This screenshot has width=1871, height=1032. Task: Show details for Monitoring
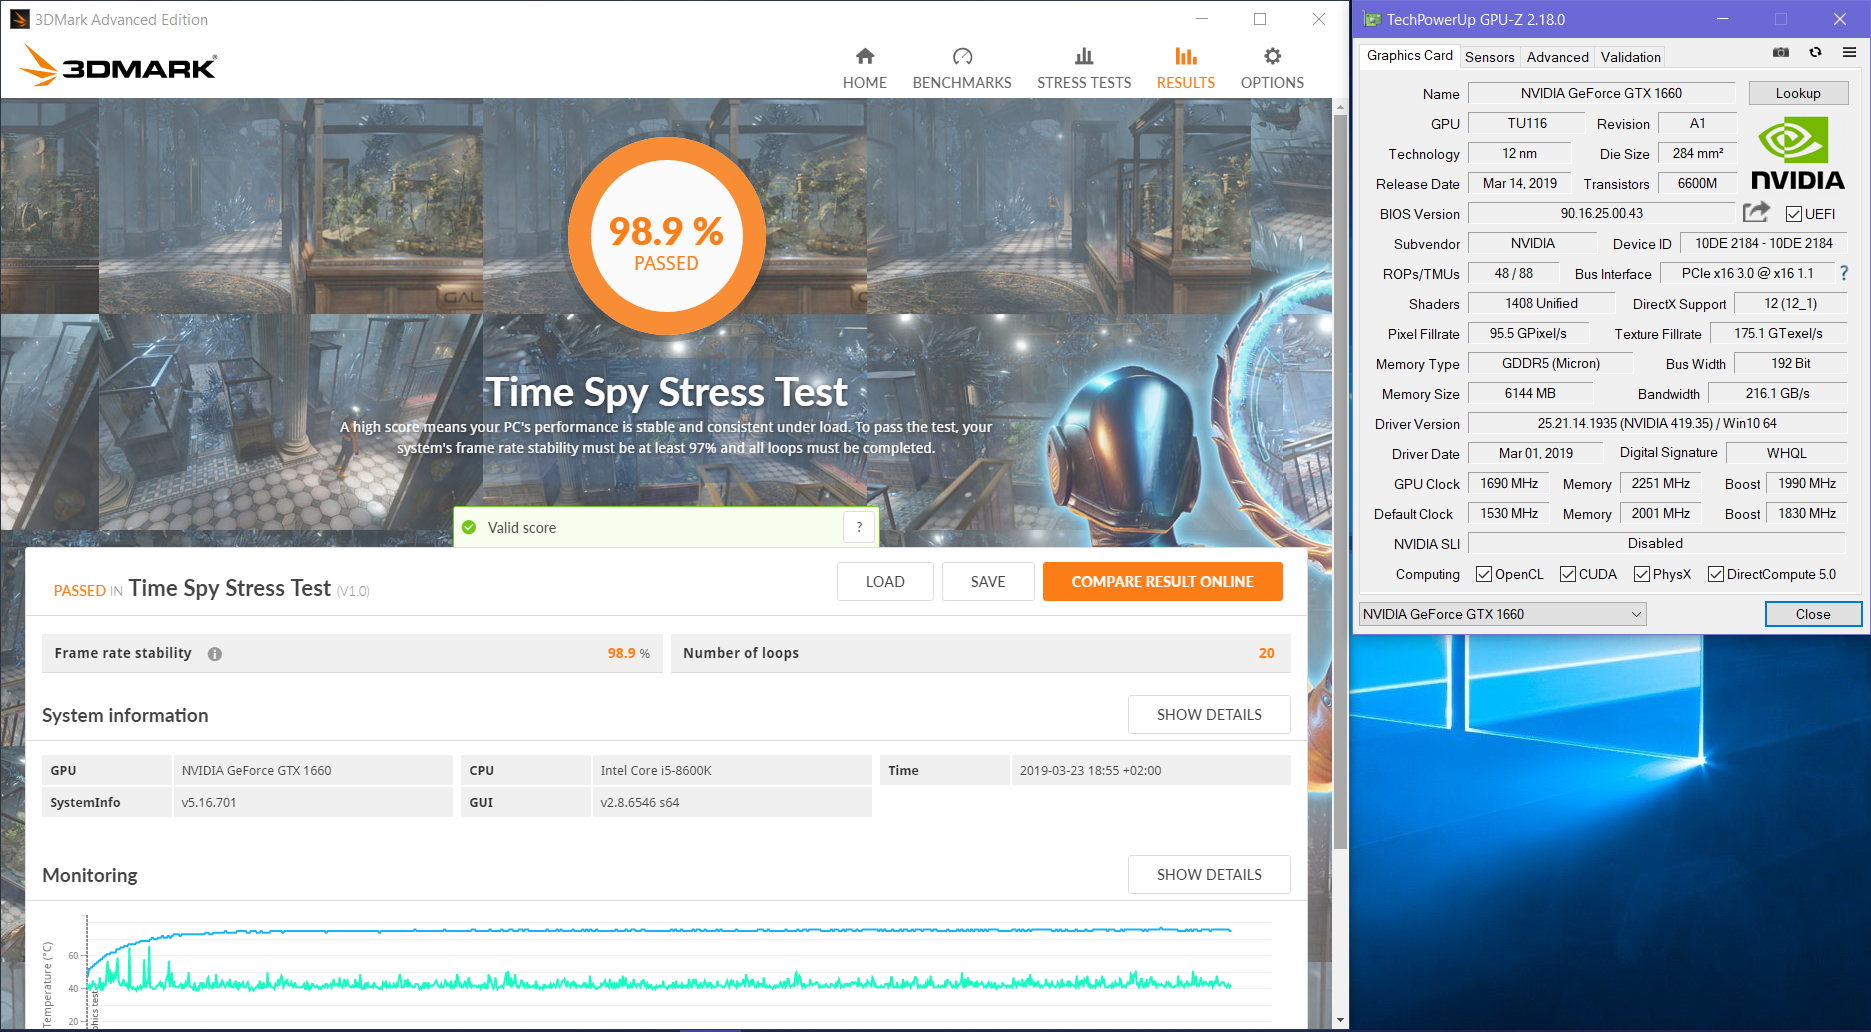pyautogui.click(x=1209, y=875)
